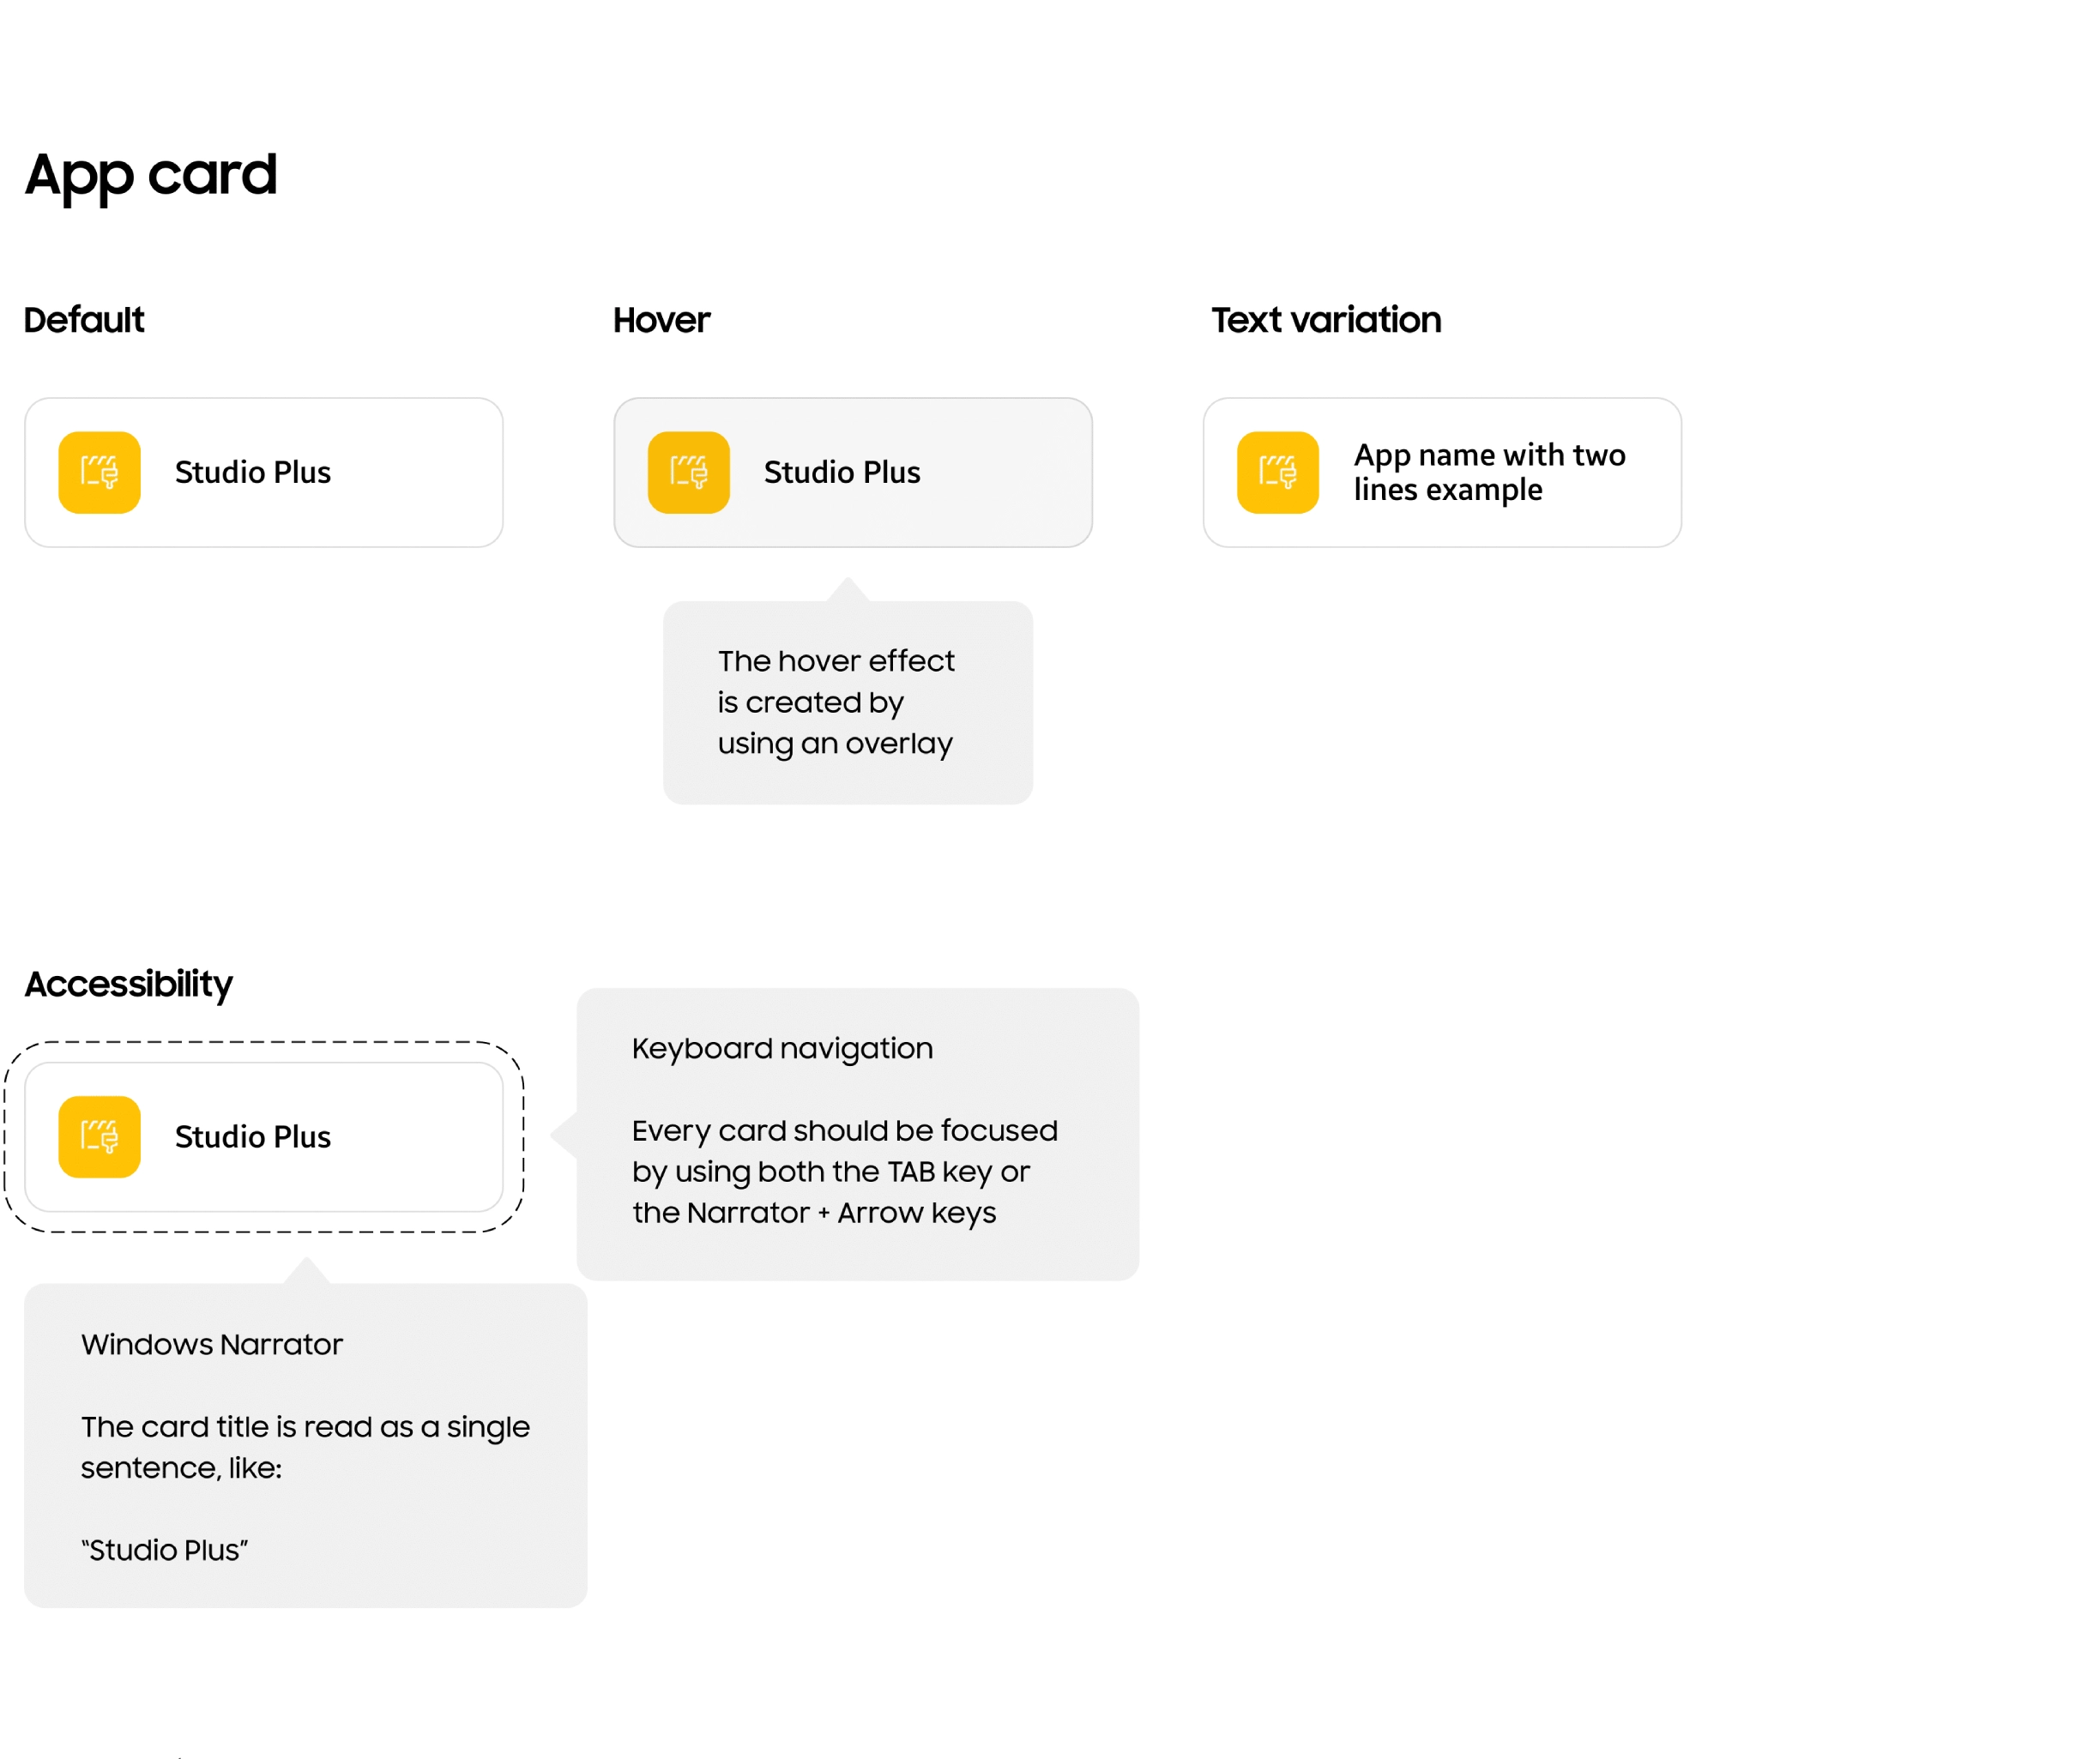2100x1759 pixels.
Task: Click the "Text variation" section heading
Action: pos(1326,320)
